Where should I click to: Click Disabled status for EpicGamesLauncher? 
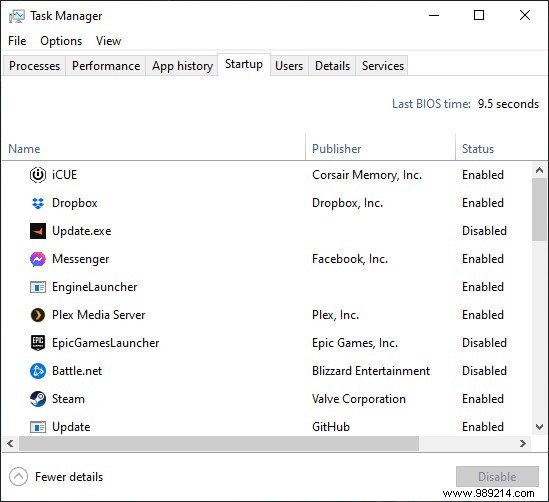pos(484,343)
